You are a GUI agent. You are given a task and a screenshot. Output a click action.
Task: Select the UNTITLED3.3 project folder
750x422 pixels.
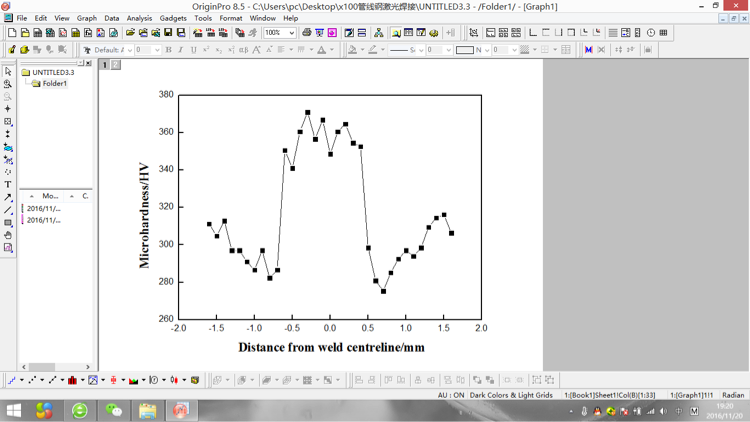coord(48,72)
